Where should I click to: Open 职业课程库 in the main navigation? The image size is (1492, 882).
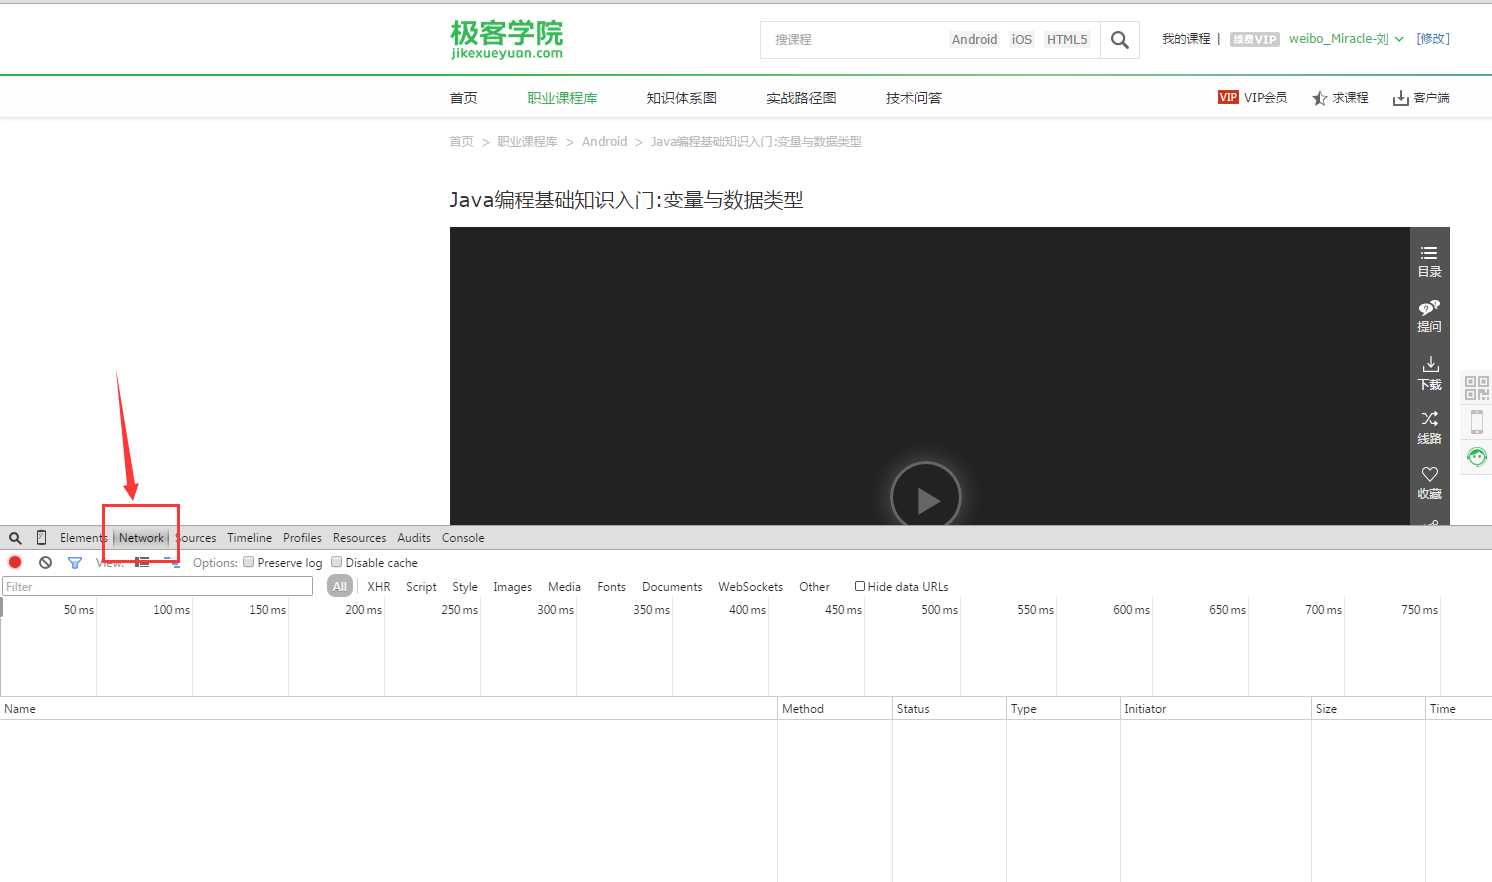point(562,98)
